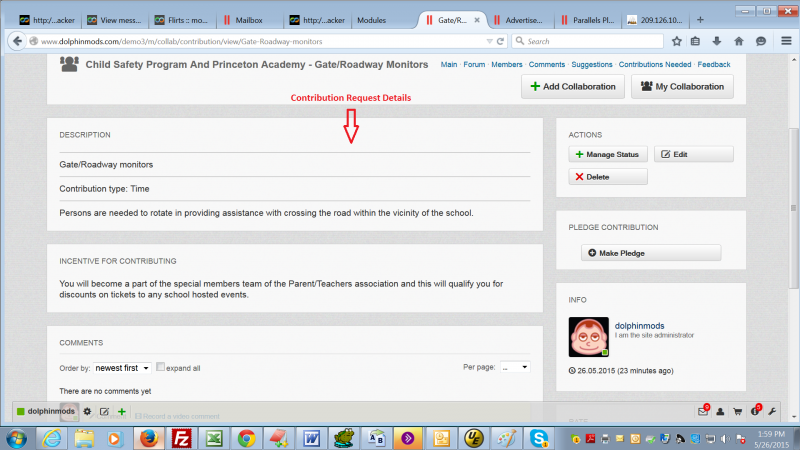Switch to the Modules tab
Image resolution: width=800 pixels, height=450 pixels.
(x=371, y=20)
